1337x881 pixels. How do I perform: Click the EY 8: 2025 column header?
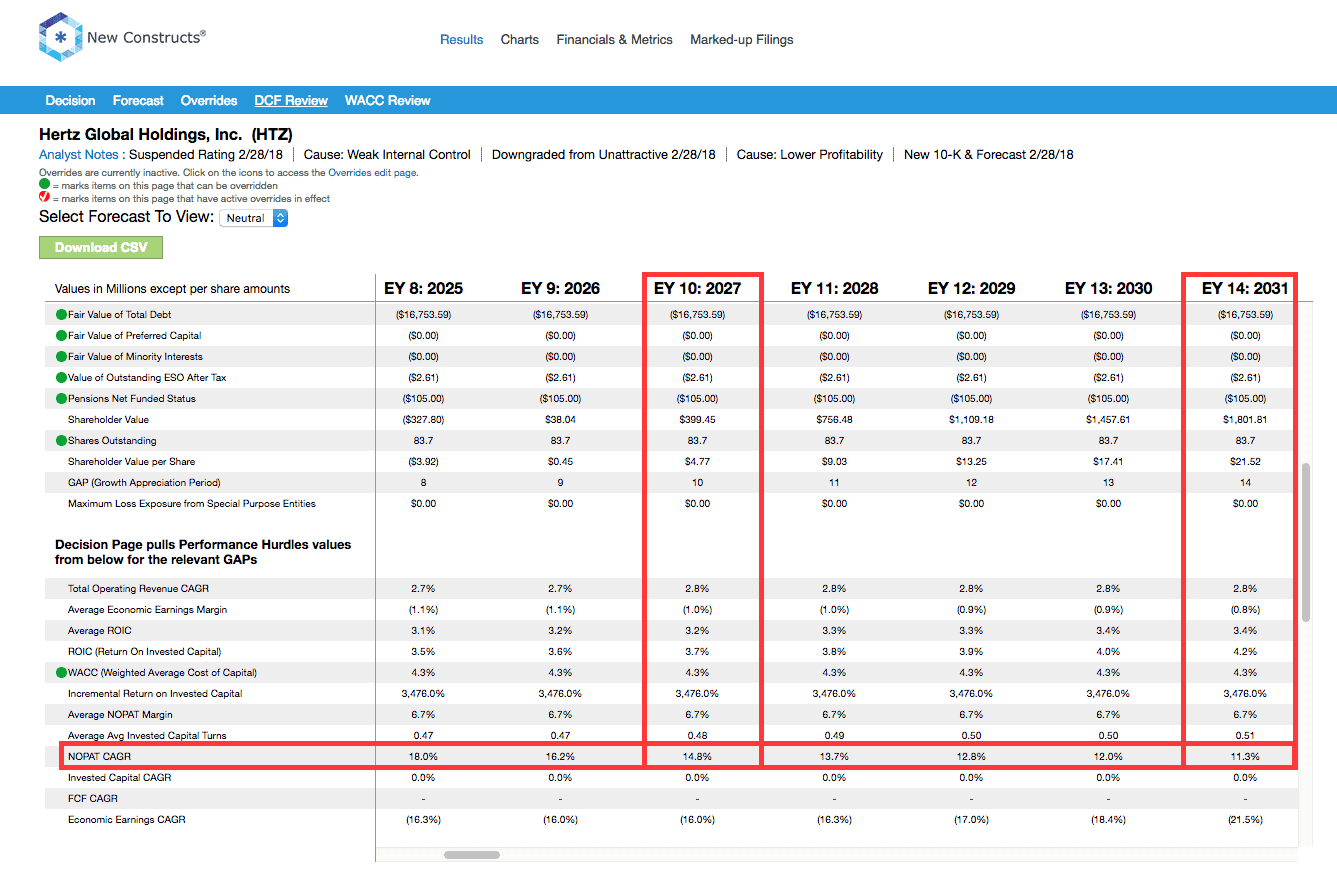click(423, 288)
